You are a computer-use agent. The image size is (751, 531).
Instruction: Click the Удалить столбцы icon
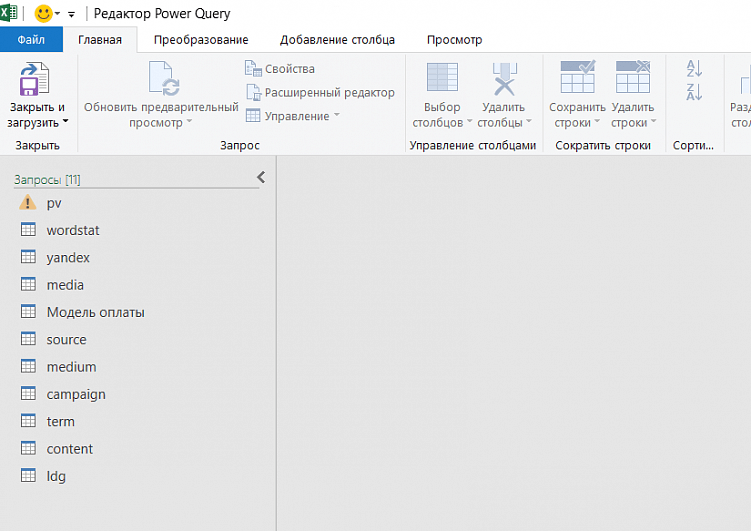(504, 79)
